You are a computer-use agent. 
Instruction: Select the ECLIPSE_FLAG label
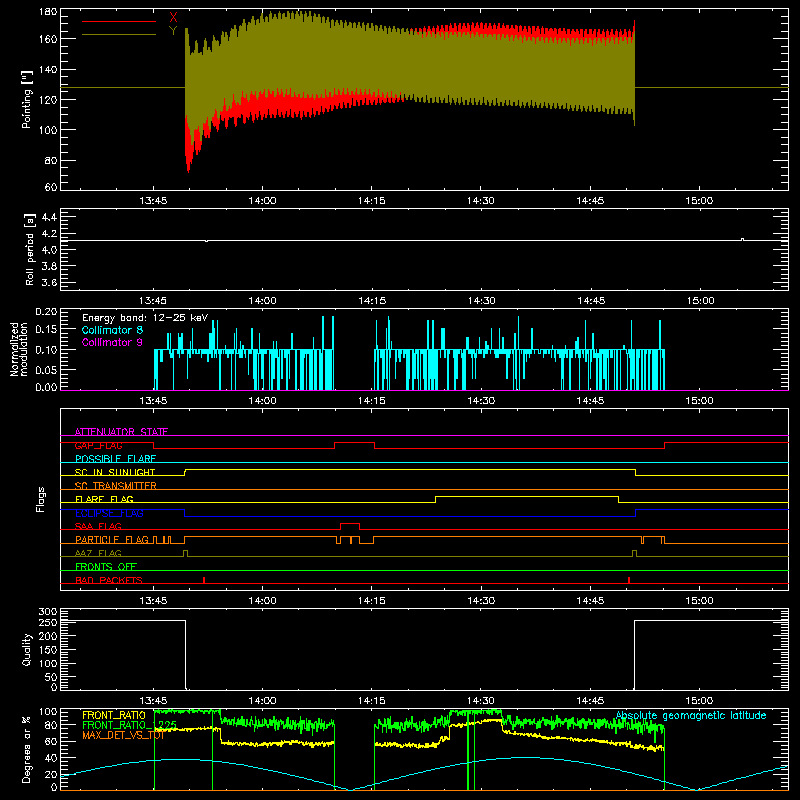pos(109,513)
